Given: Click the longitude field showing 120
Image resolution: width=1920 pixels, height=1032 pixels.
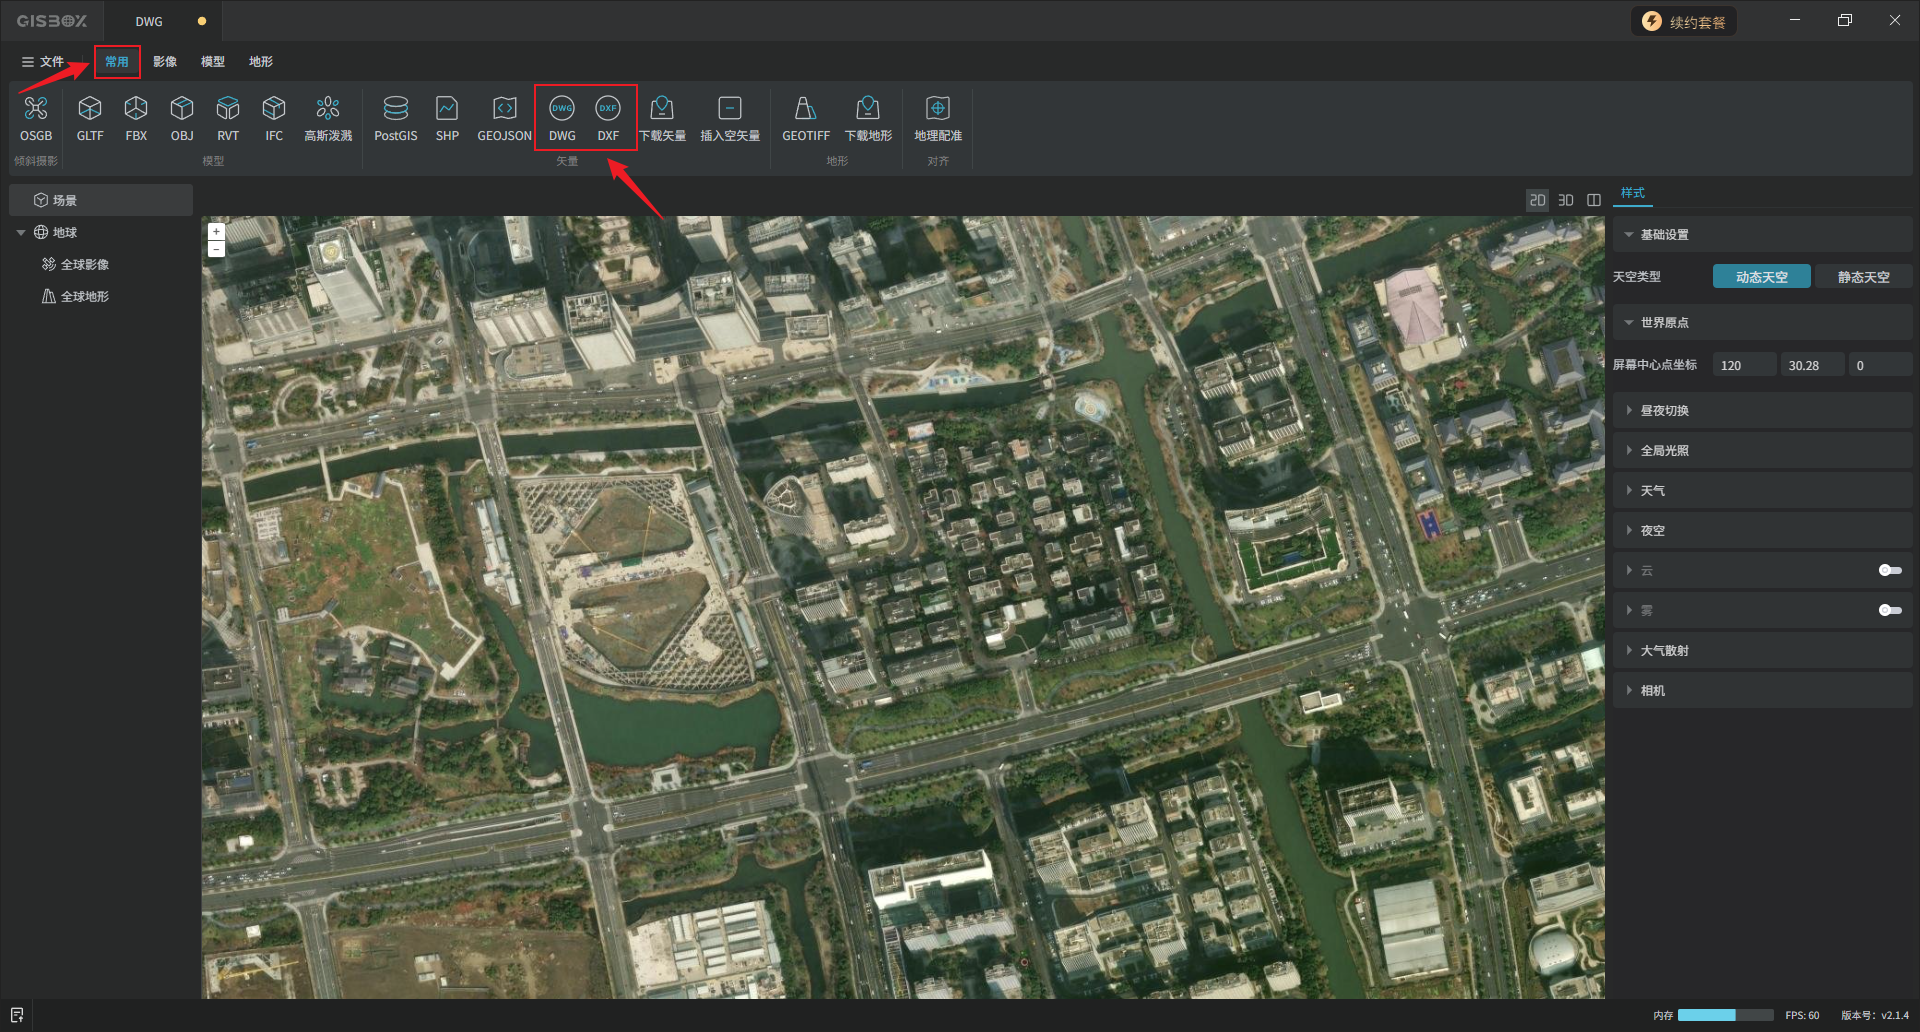Looking at the screenshot, I should pos(1743,365).
